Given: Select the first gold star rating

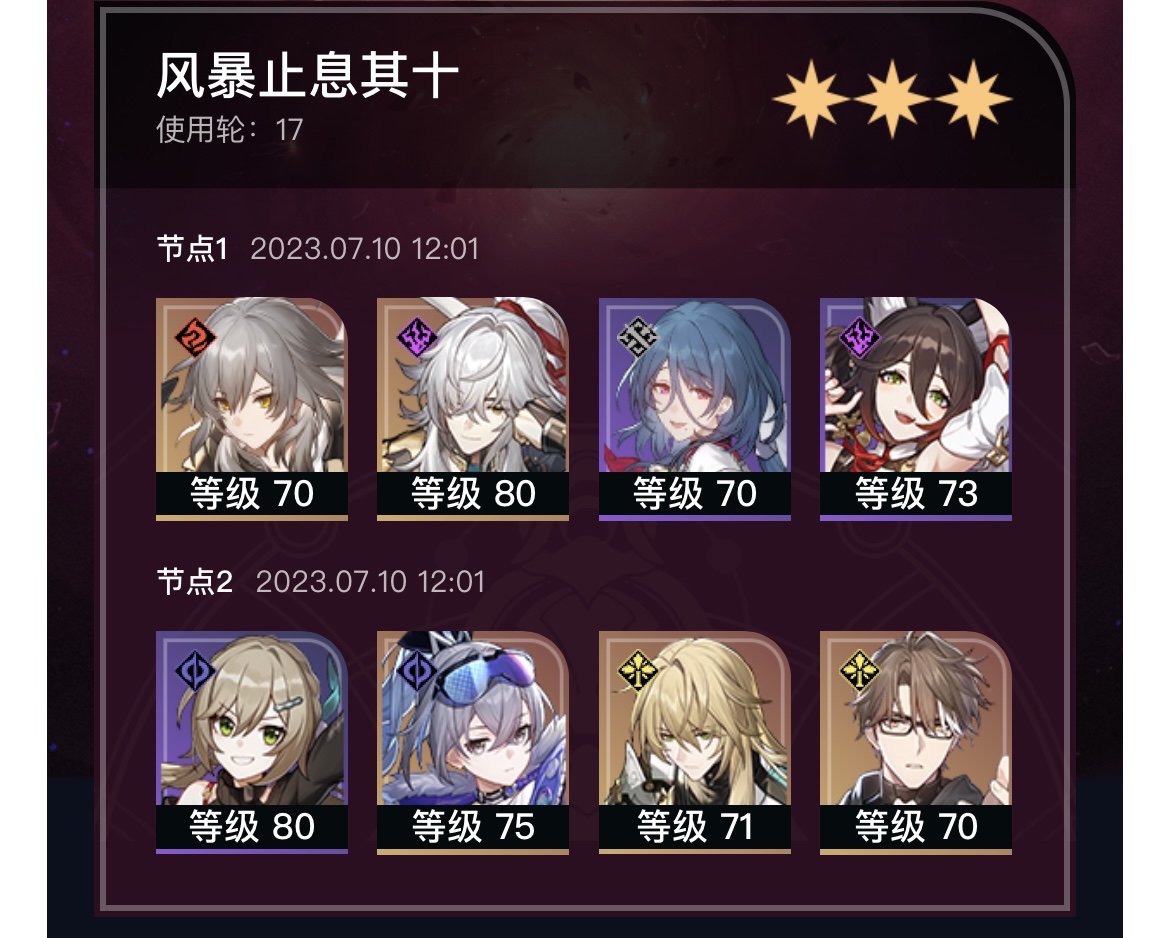Looking at the screenshot, I should tap(810, 99).
